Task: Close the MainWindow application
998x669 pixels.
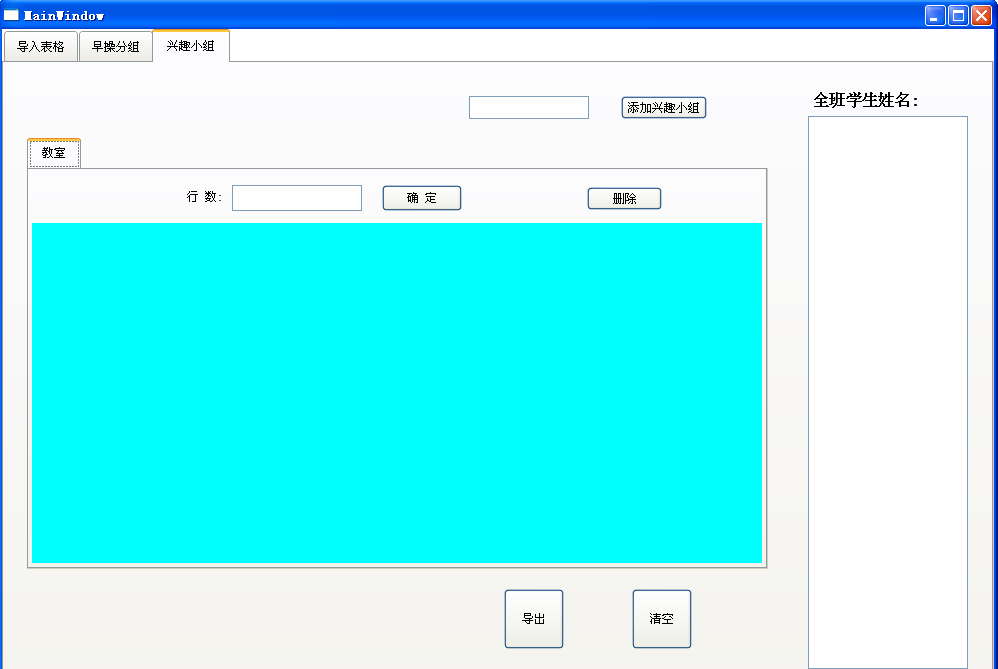Action: pos(981,15)
